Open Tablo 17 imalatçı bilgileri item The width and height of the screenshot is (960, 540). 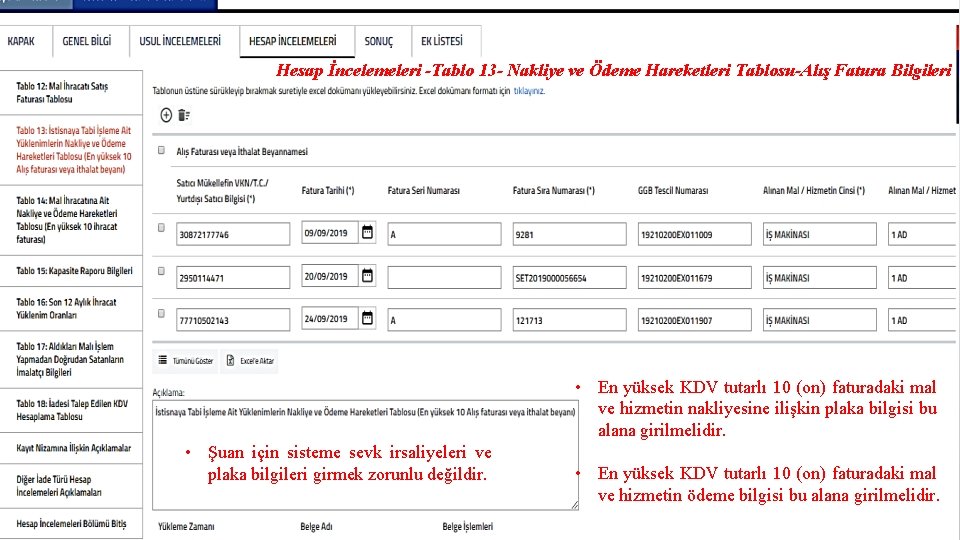click(x=71, y=359)
